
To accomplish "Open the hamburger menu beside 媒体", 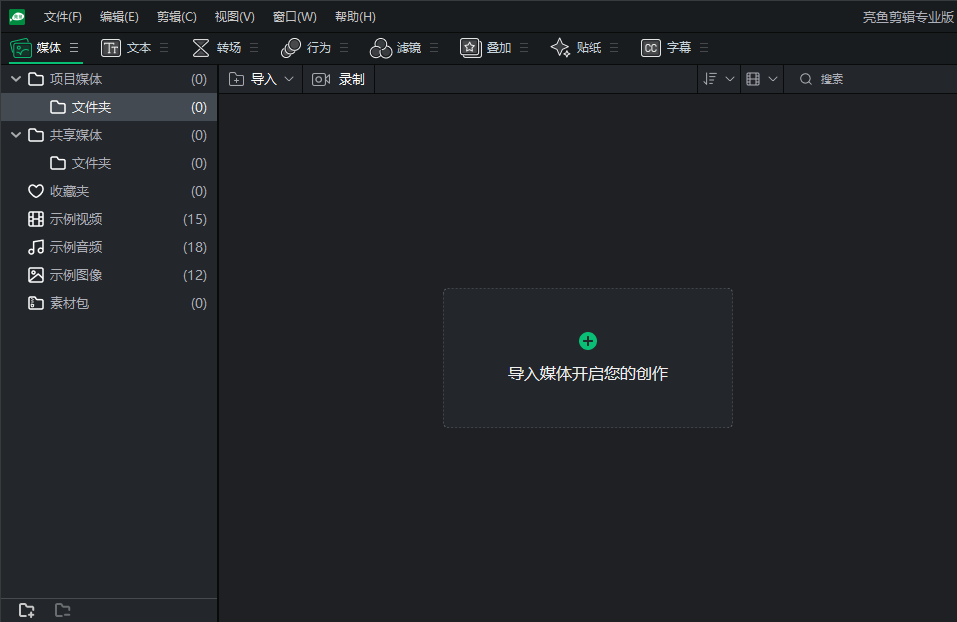I will [74, 48].
